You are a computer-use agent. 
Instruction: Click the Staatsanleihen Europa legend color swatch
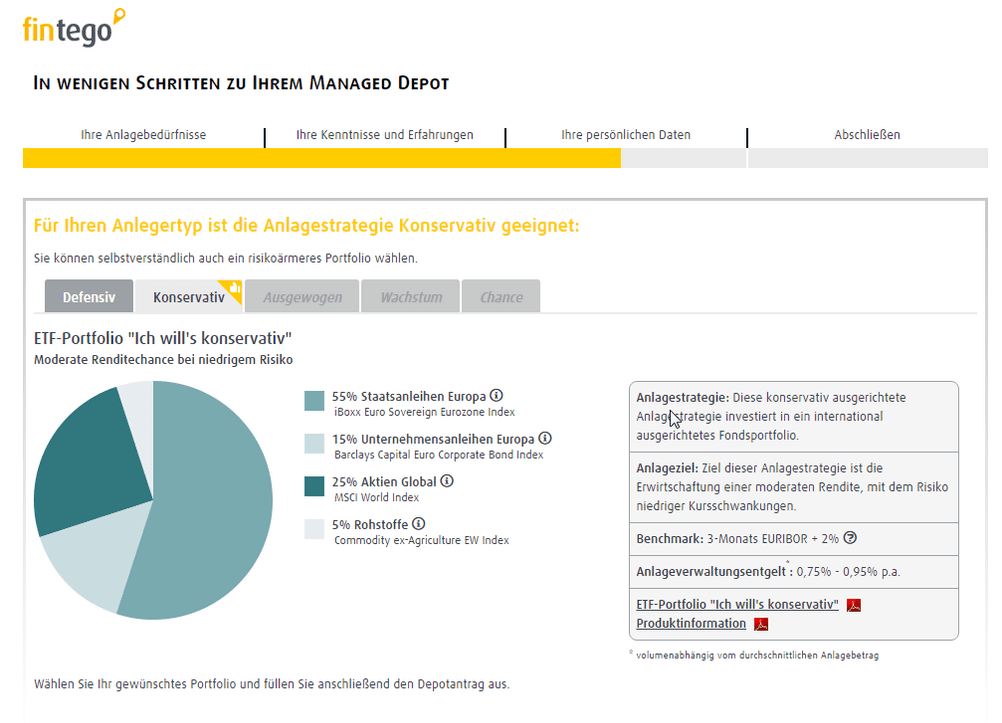314,401
